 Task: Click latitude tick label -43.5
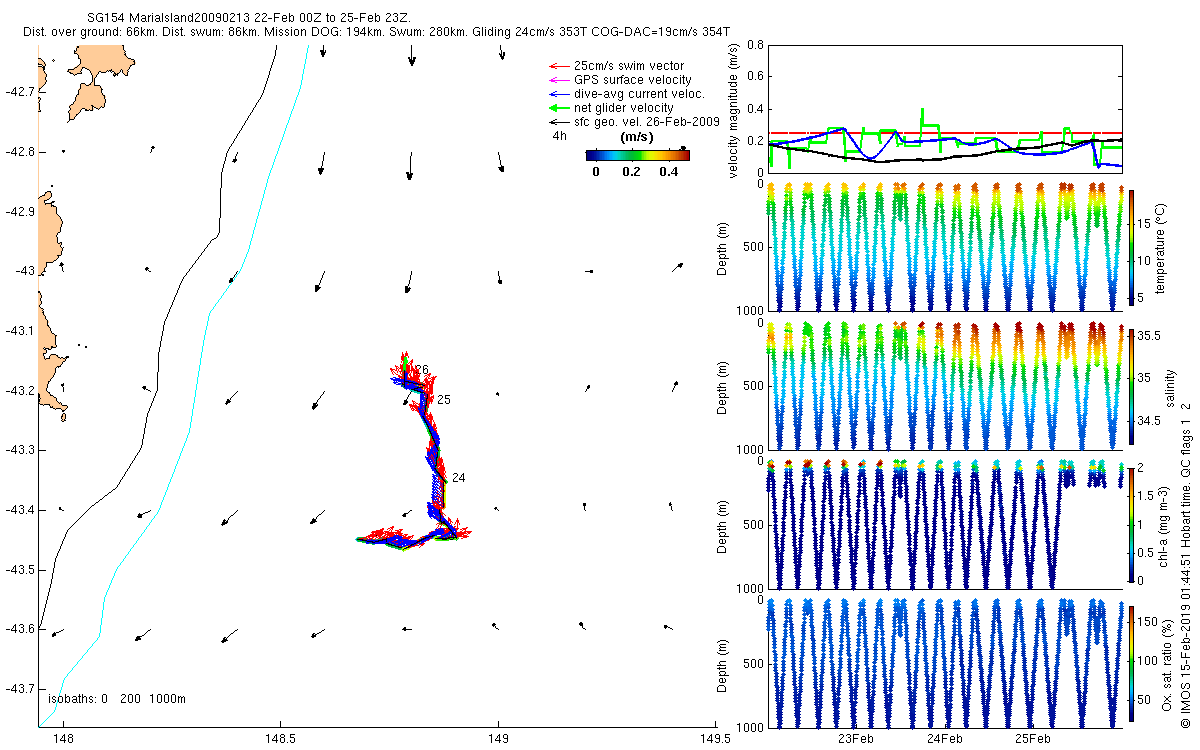pos(19,569)
